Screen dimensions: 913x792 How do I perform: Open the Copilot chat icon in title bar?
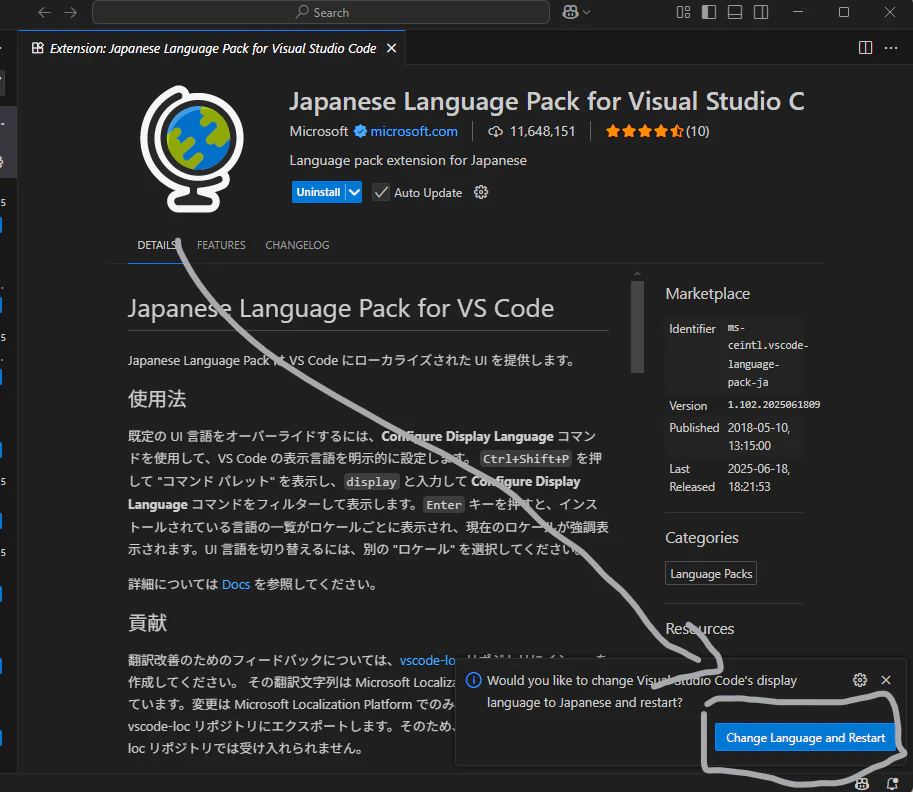click(x=569, y=12)
